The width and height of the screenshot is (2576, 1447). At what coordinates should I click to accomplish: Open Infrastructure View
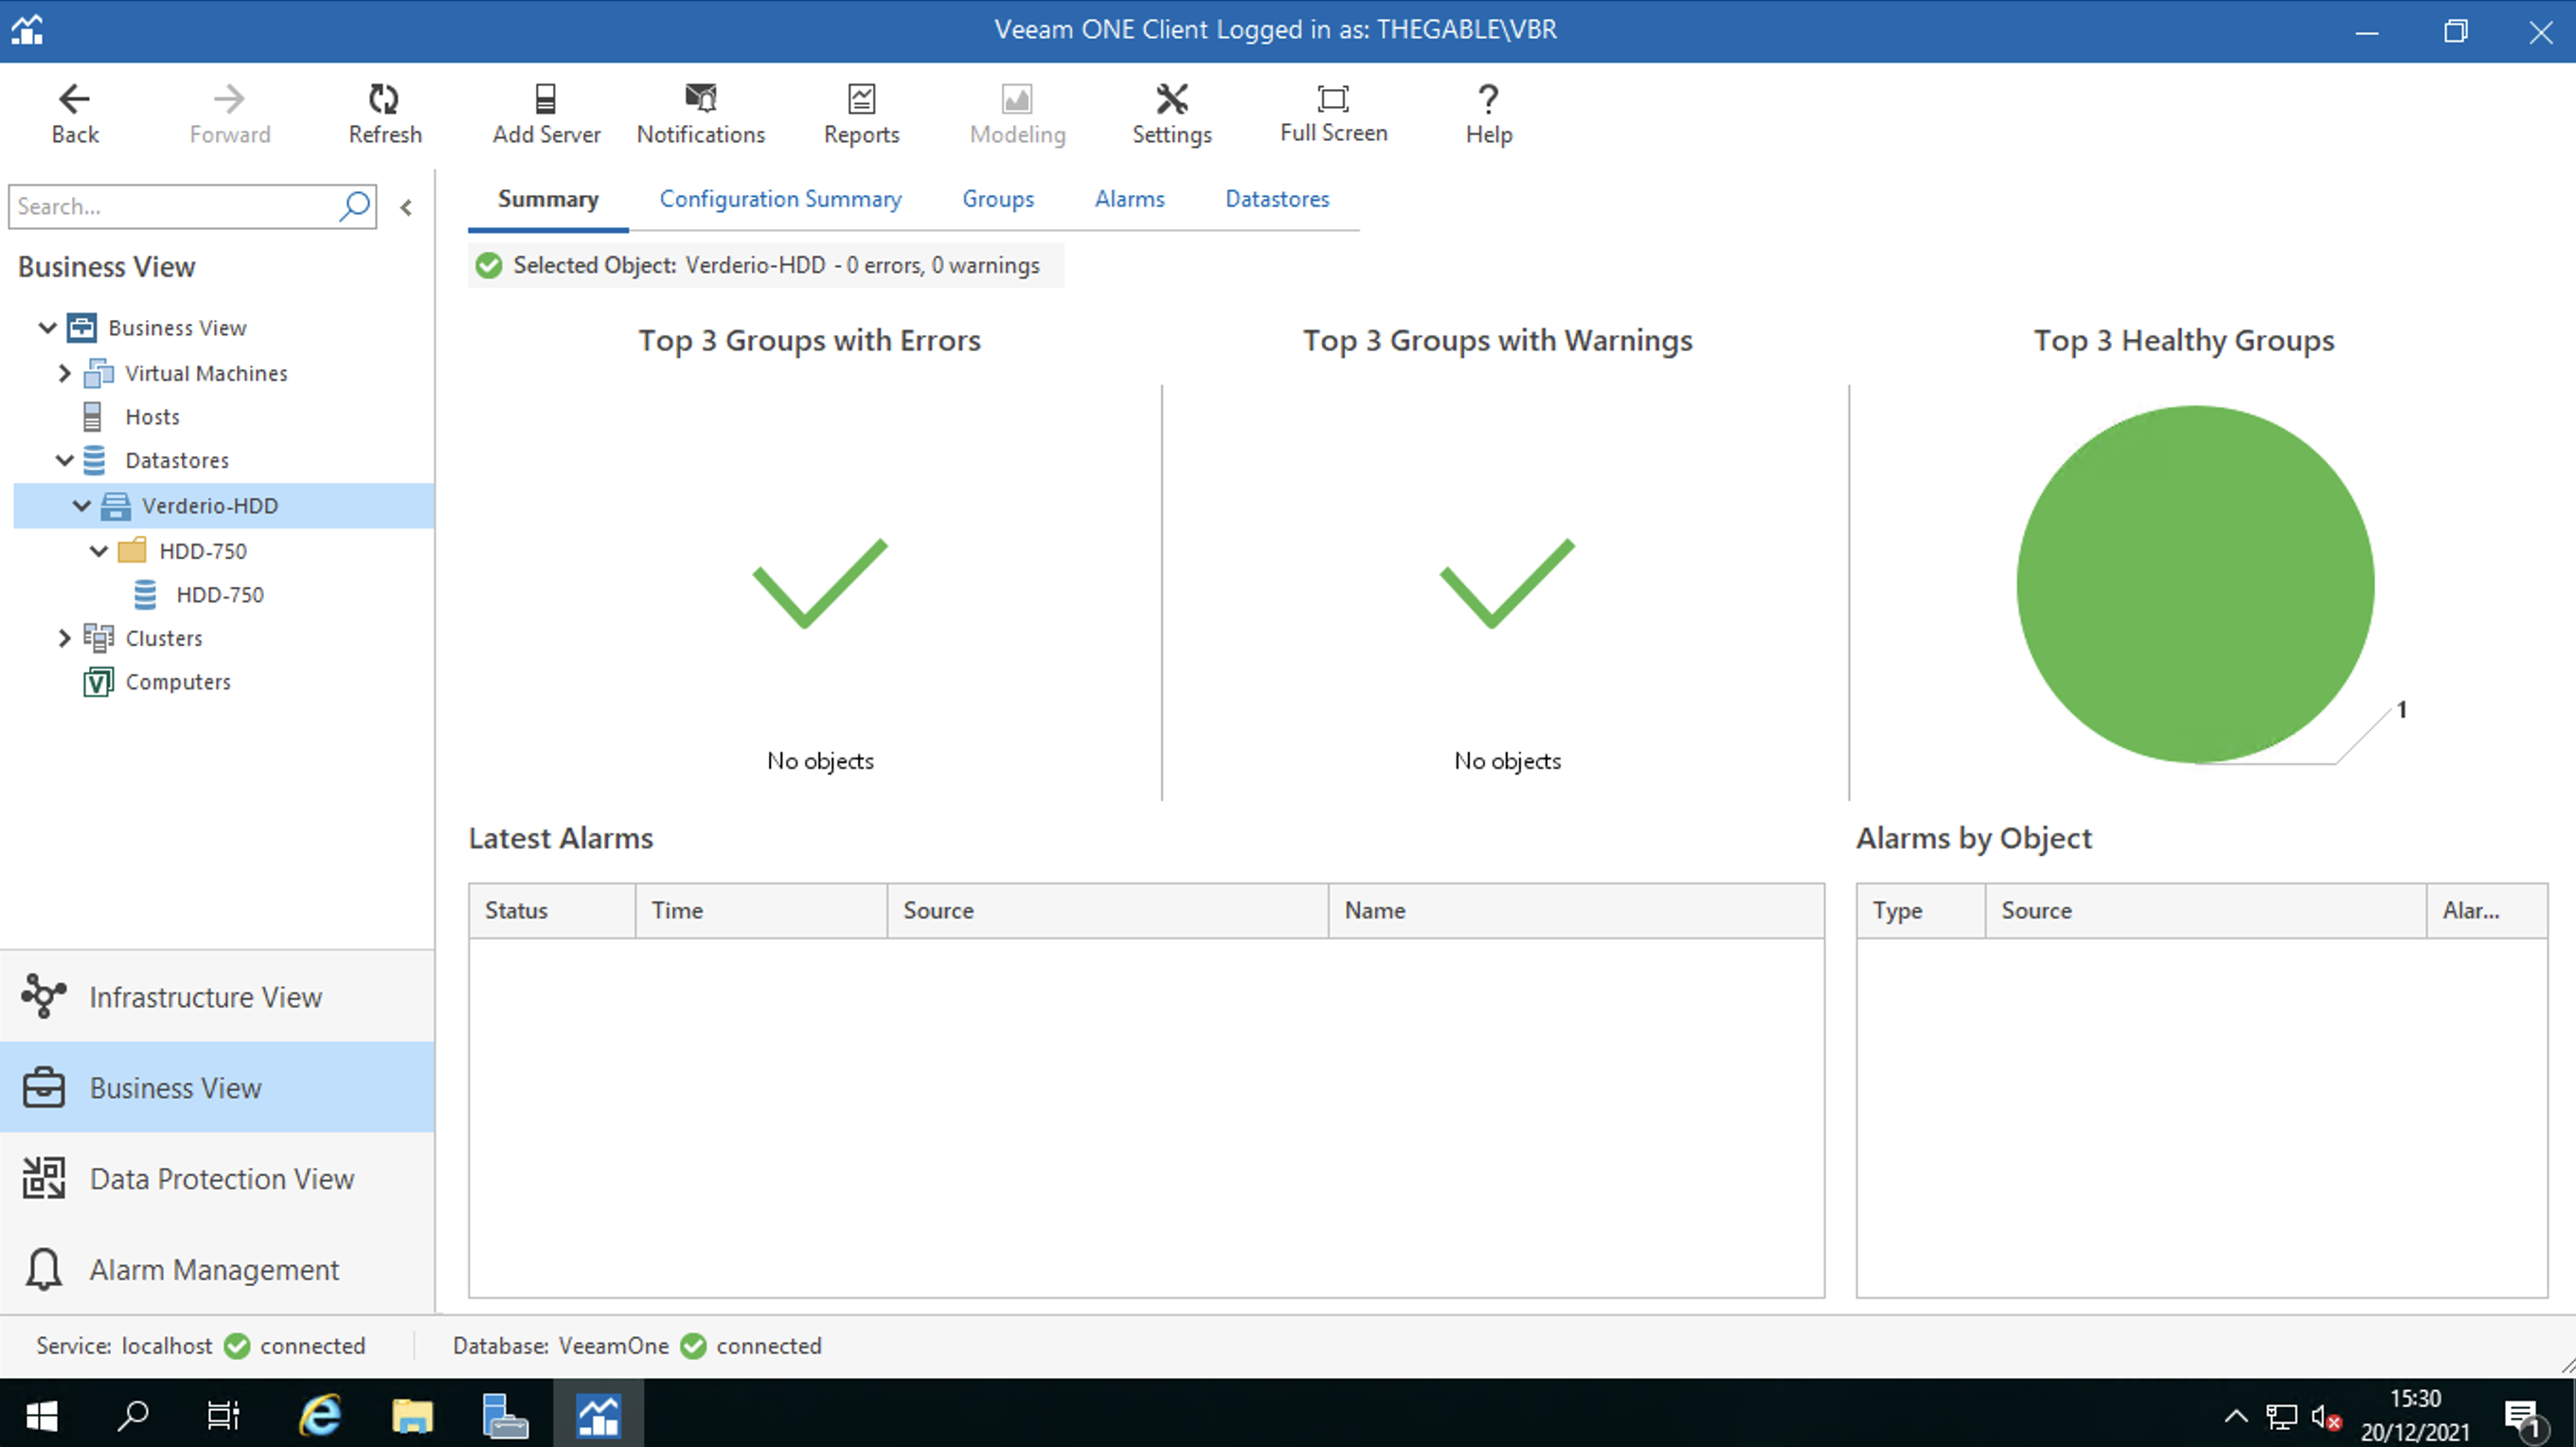tap(217, 996)
